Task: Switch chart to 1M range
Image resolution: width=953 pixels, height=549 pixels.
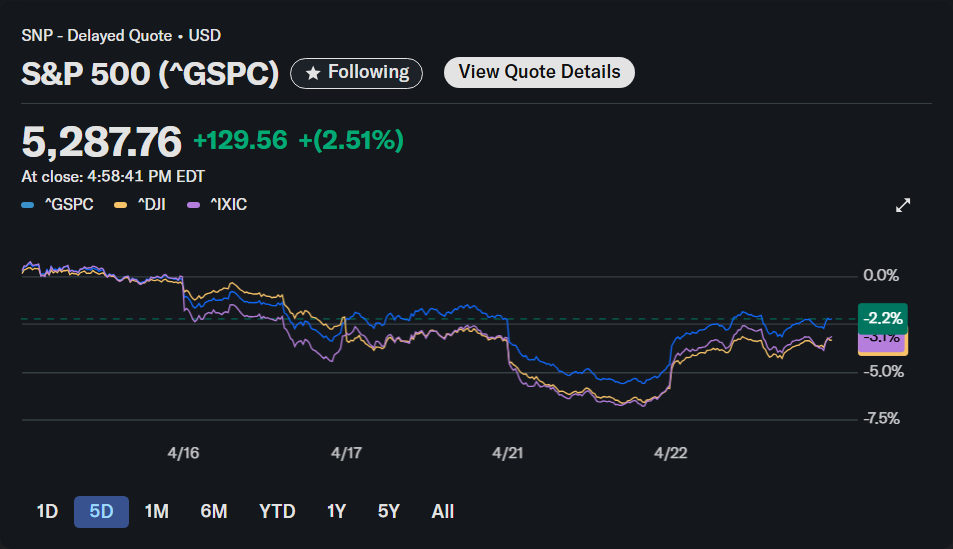Action: 157,512
